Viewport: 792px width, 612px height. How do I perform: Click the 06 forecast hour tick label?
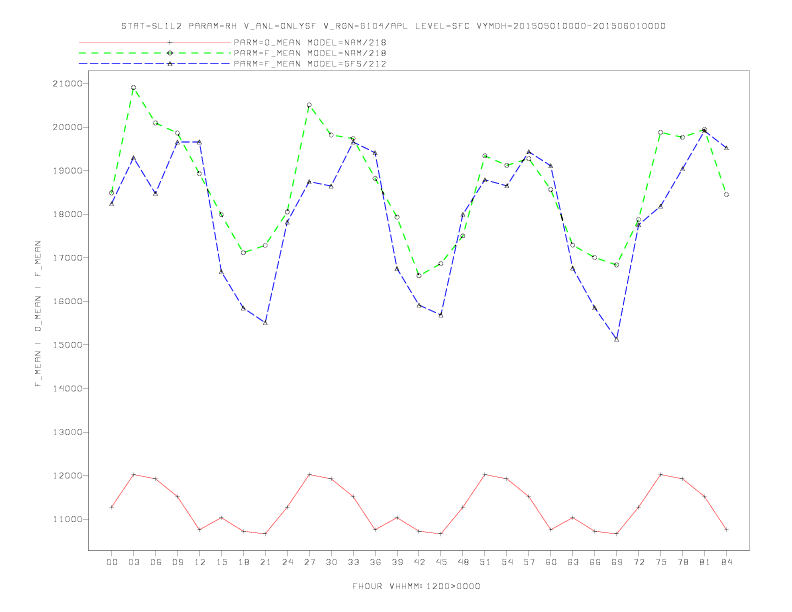[x=156, y=562]
